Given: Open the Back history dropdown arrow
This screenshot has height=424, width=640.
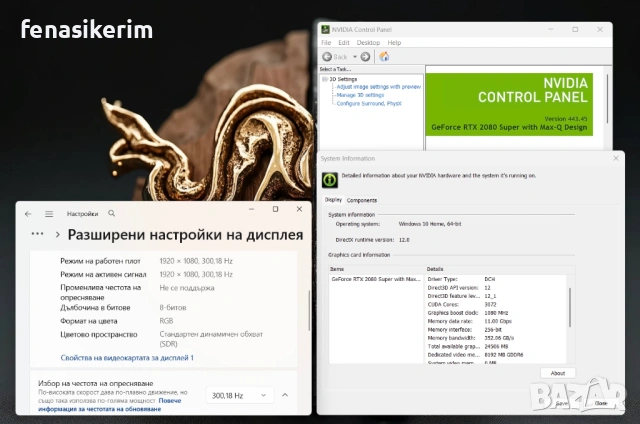Looking at the screenshot, I should 355,57.
